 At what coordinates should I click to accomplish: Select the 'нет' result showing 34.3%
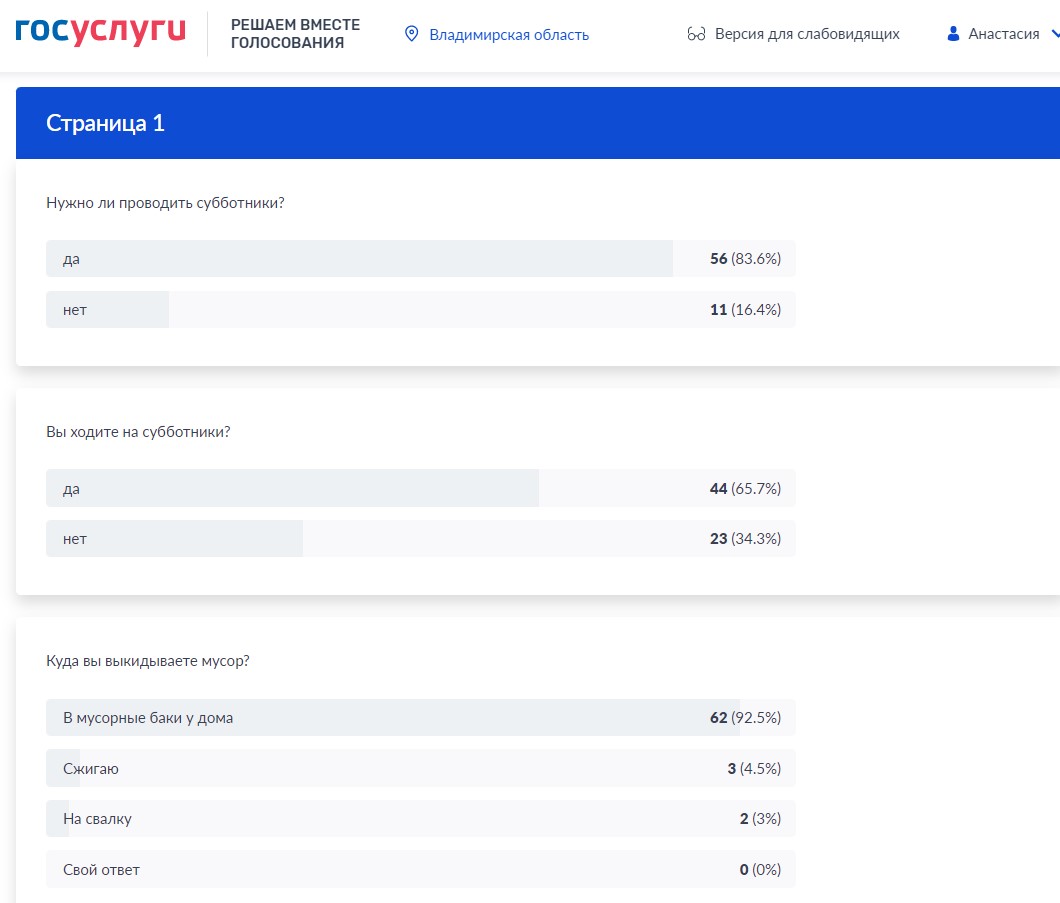[420, 539]
